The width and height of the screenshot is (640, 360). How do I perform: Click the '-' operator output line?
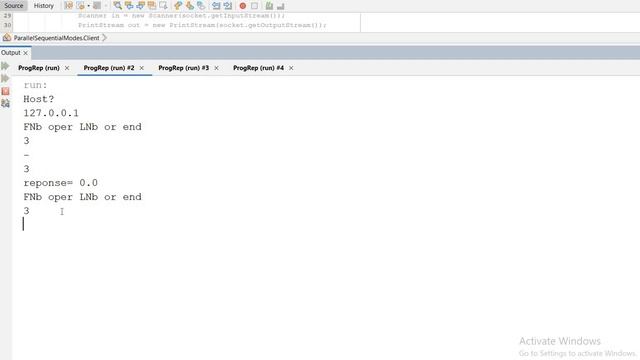[x=27, y=155]
